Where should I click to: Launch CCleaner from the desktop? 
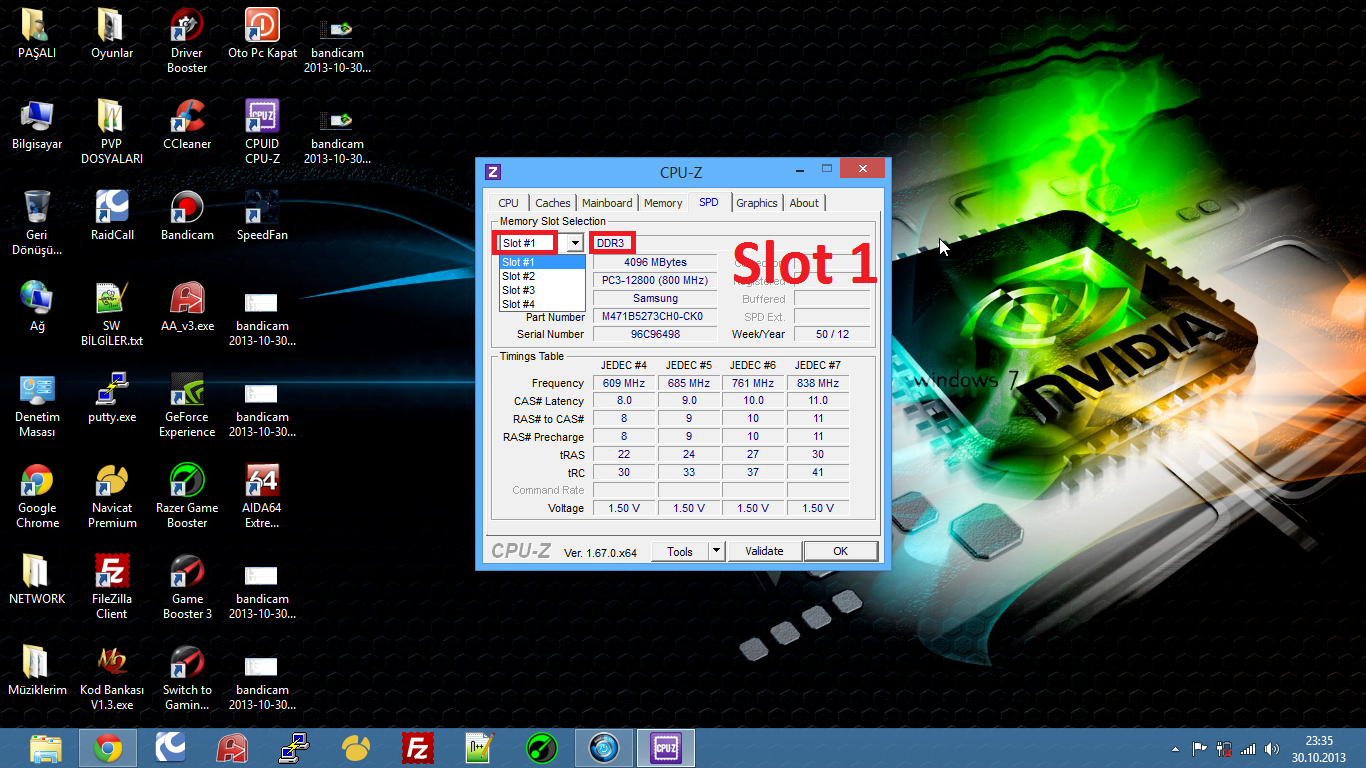coord(187,124)
